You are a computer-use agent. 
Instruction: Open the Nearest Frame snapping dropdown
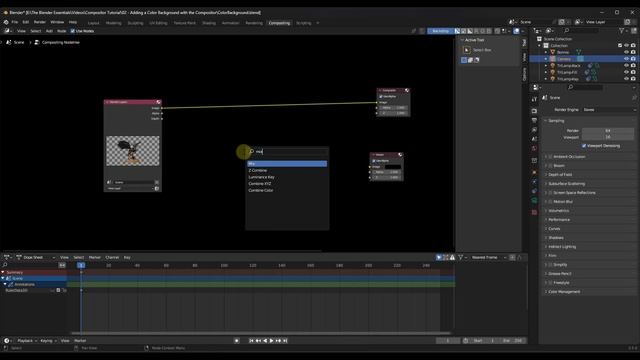click(x=487, y=258)
